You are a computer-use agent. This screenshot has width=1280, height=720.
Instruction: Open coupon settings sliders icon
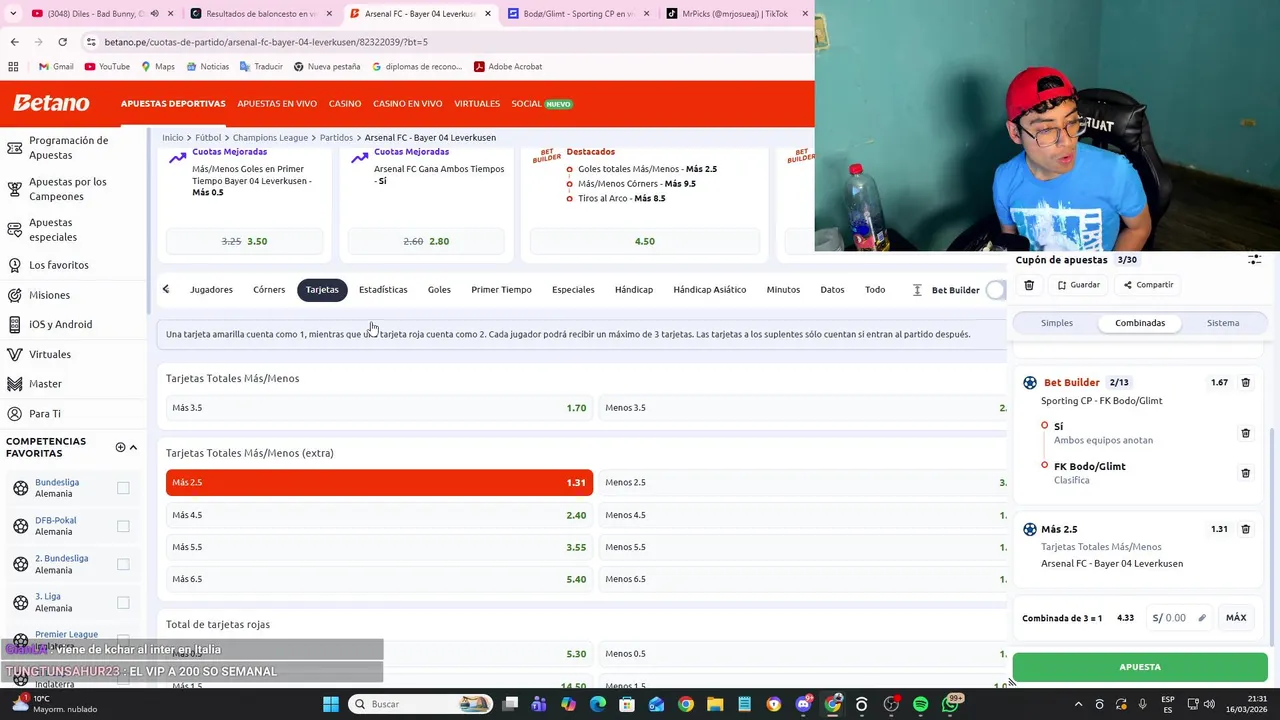[x=1254, y=260]
